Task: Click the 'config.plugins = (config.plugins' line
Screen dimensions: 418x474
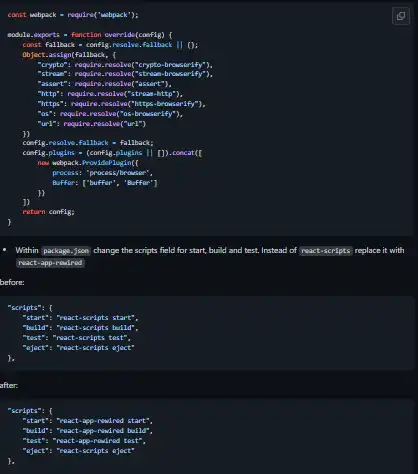Action: (112, 153)
